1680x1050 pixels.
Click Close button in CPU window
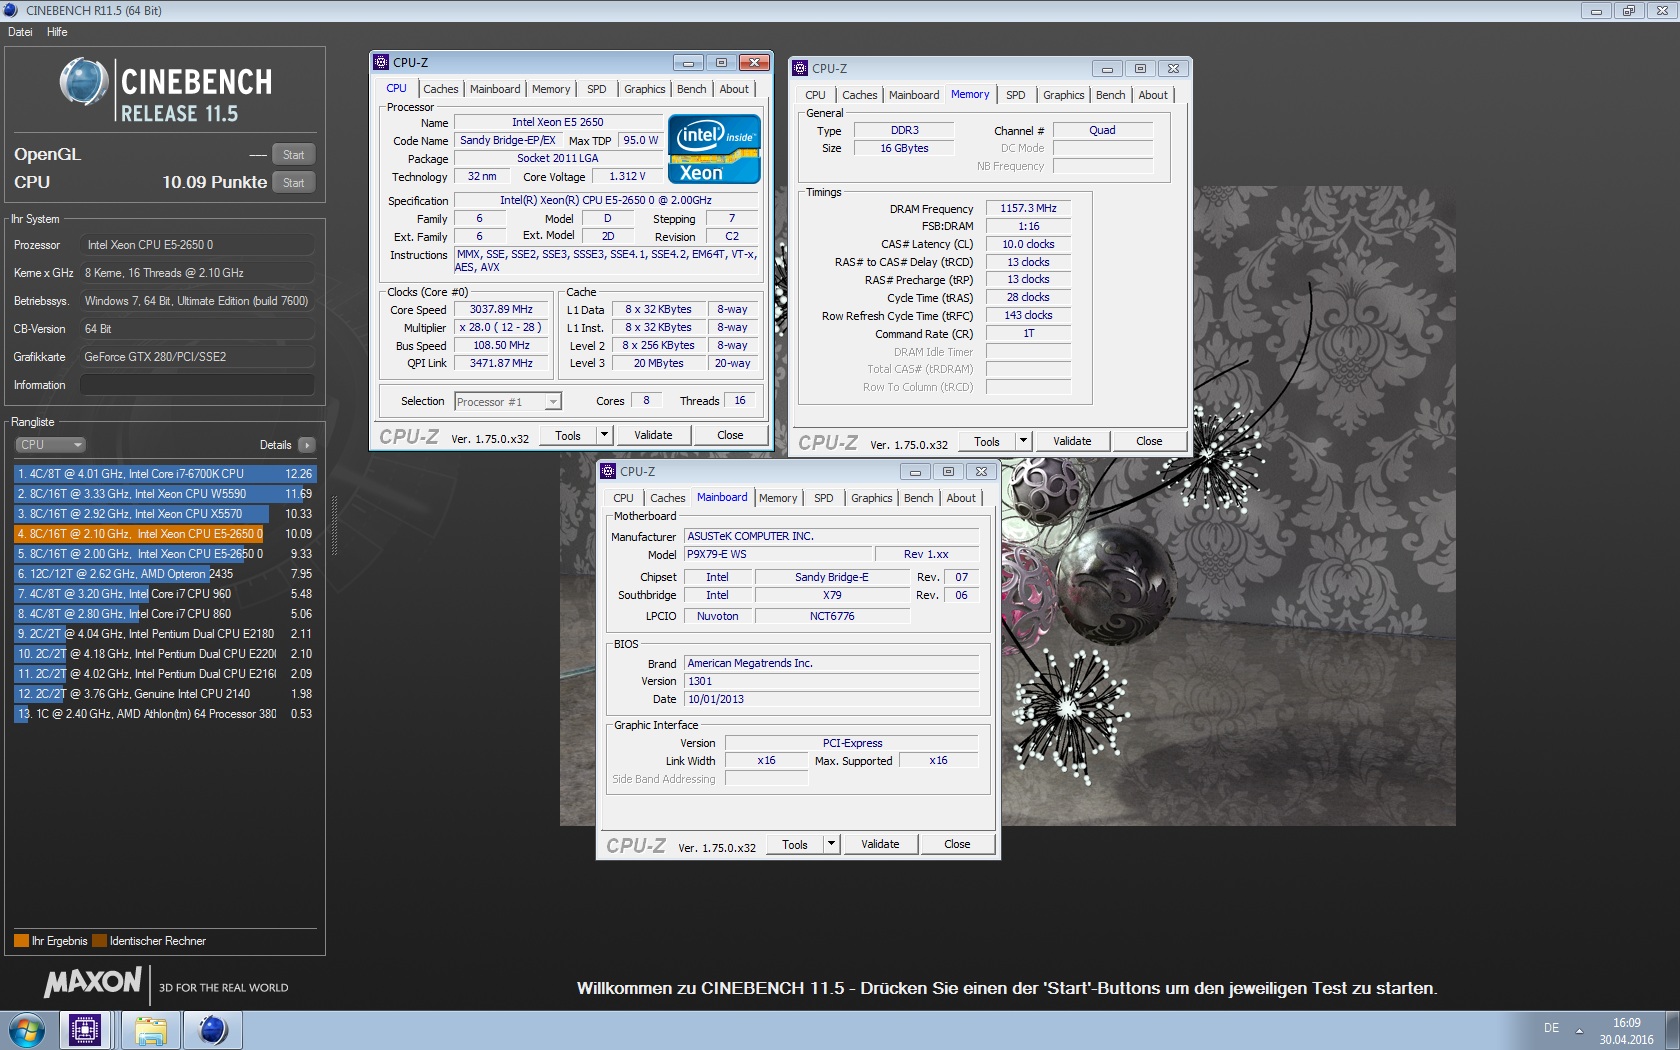point(730,435)
